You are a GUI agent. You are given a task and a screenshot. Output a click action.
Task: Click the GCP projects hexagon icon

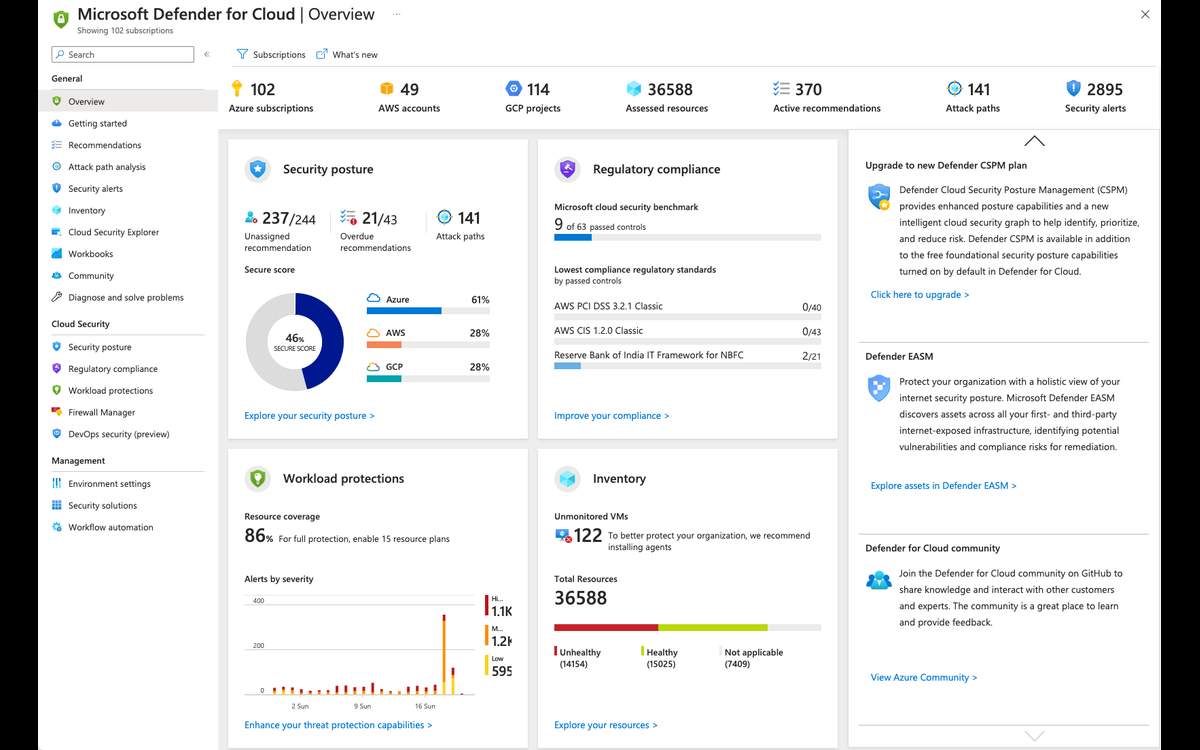(x=514, y=89)
